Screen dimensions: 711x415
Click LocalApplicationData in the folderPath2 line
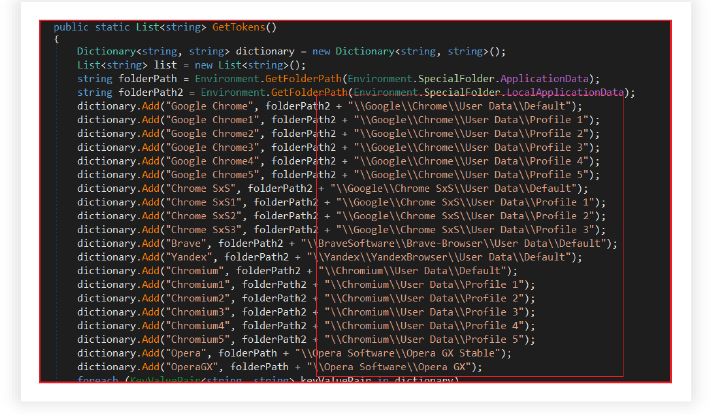[565, 93]
